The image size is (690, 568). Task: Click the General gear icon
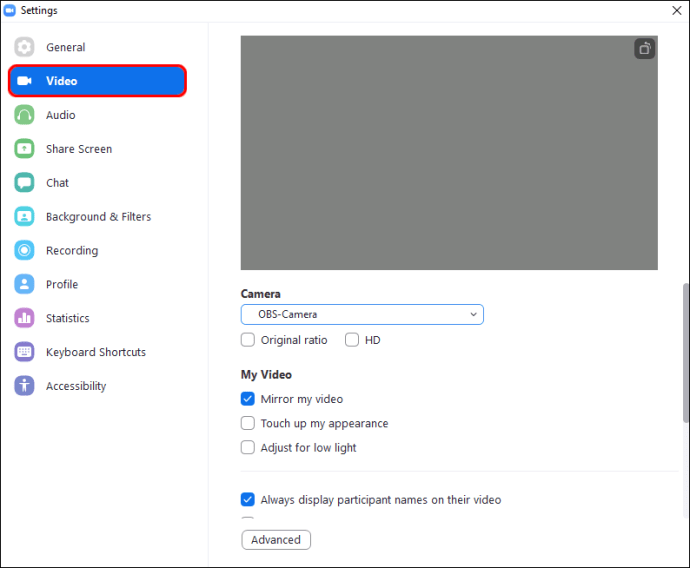(24, 47)
